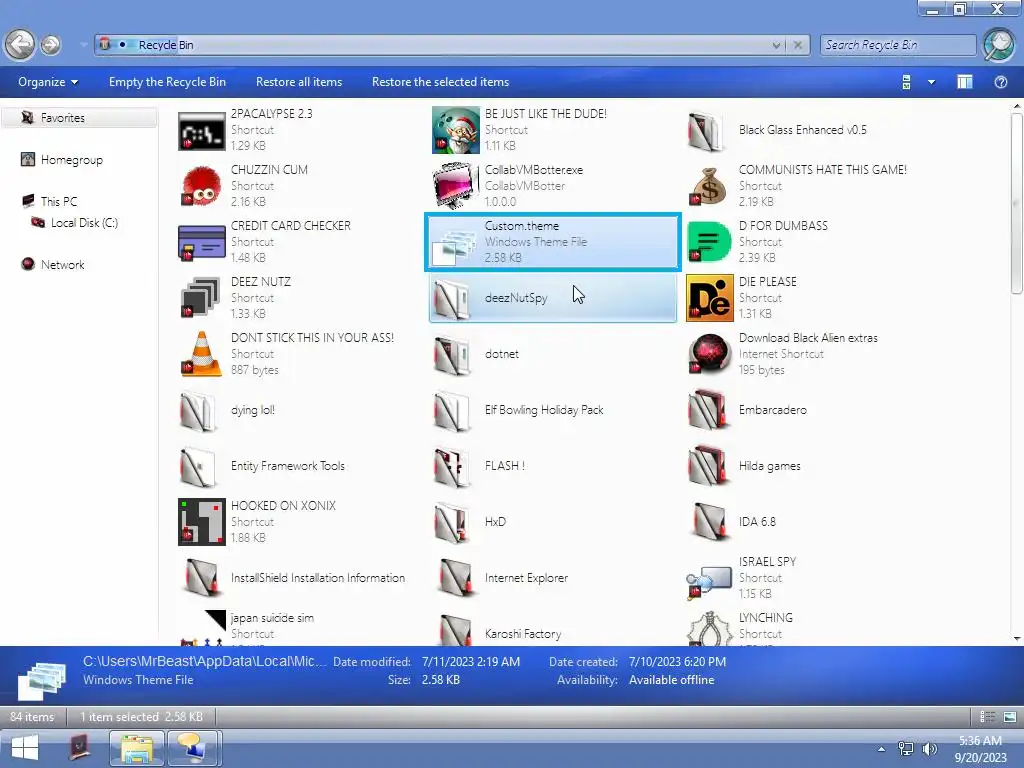Open the Help question mark button
The height and width of the screenshot is (768, 1024).
(x=1000, y=82)
